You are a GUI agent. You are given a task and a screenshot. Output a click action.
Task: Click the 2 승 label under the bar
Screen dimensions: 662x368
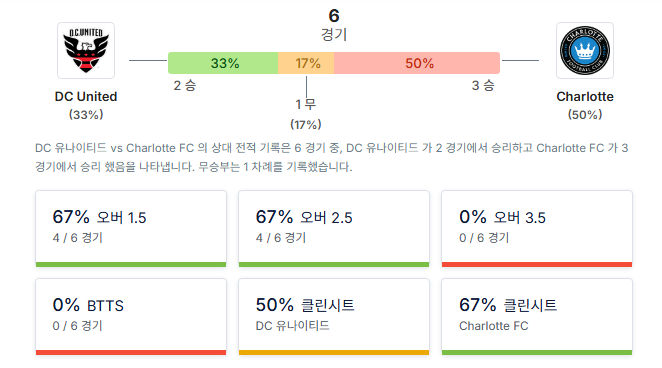[185, 86]
